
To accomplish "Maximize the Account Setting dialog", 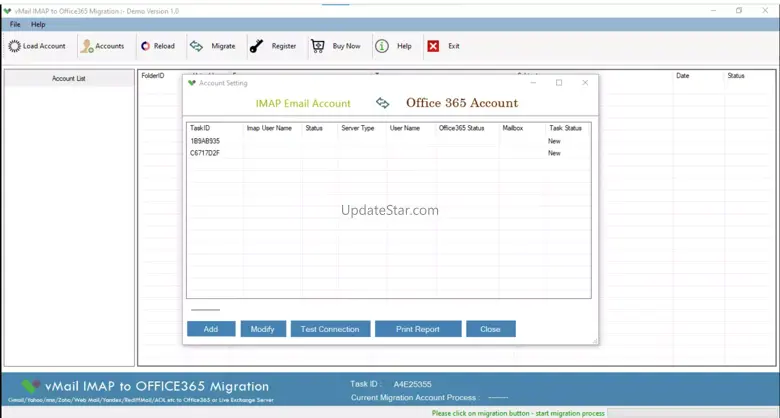I will [559, 83].
